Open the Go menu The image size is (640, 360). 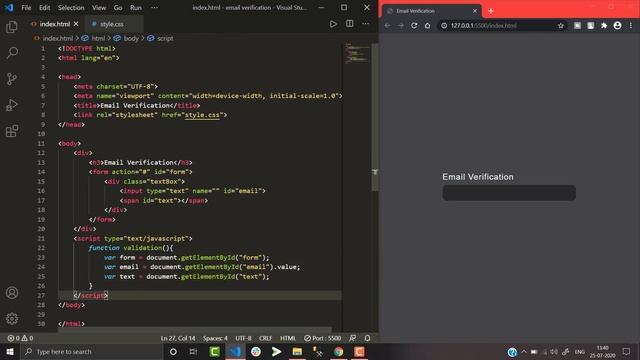pyautogui.click(x=118, y=7)
